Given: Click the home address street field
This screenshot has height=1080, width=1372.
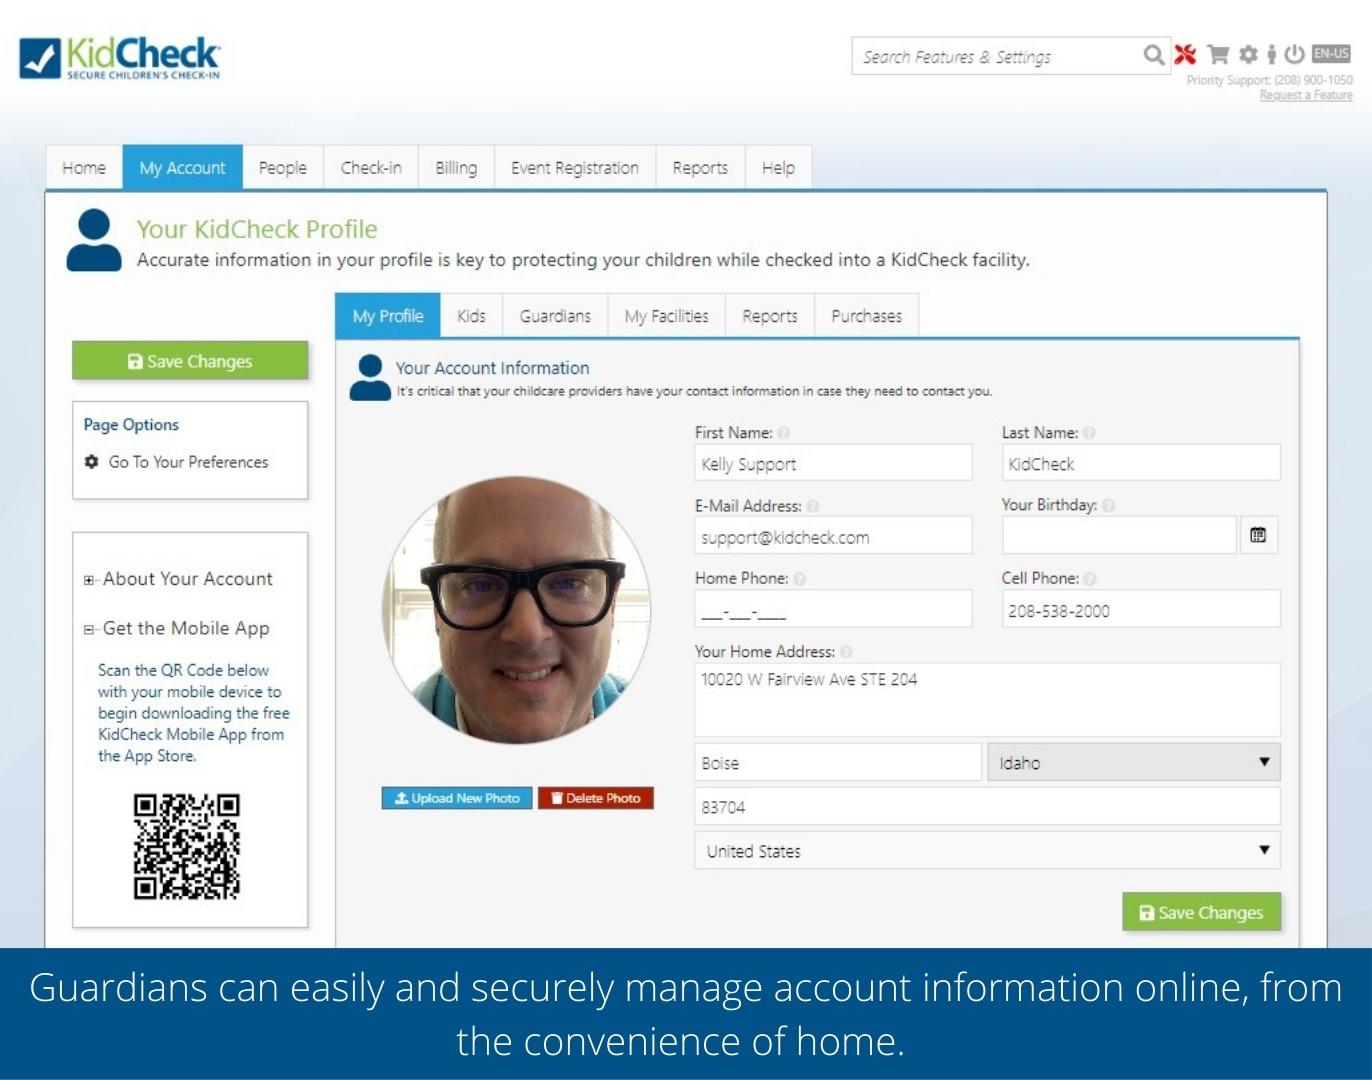Looking at the screenshot, I should click(987, 700).
